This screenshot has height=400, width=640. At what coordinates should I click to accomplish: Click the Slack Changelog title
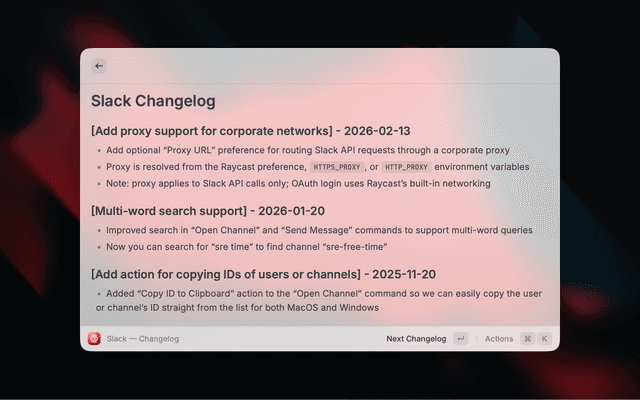click(x=153, y=101)
